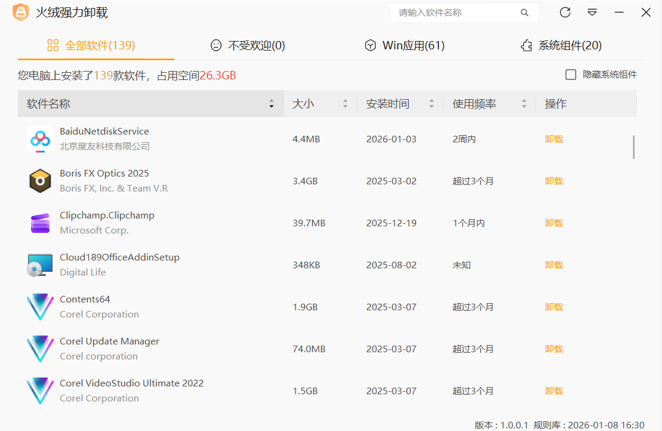
Task: Select the Contents64 name text
Action: click(x=85, y=299)
